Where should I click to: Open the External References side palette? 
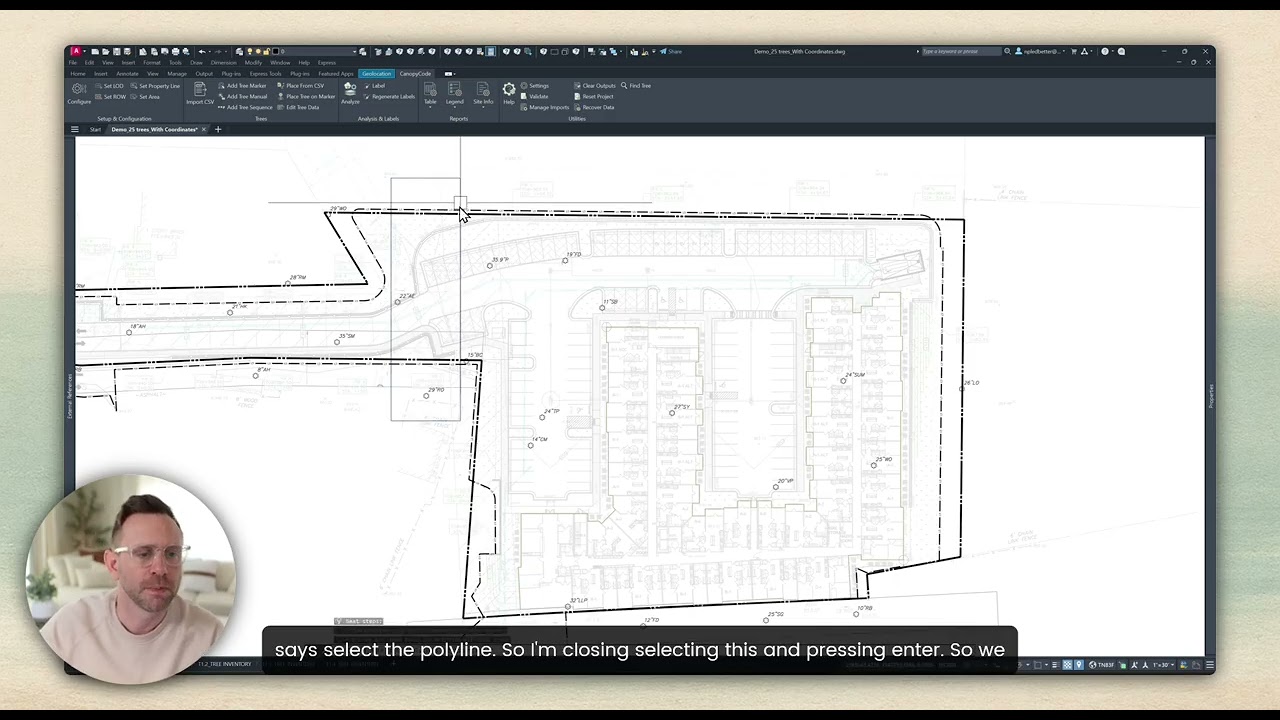[70, 397]
